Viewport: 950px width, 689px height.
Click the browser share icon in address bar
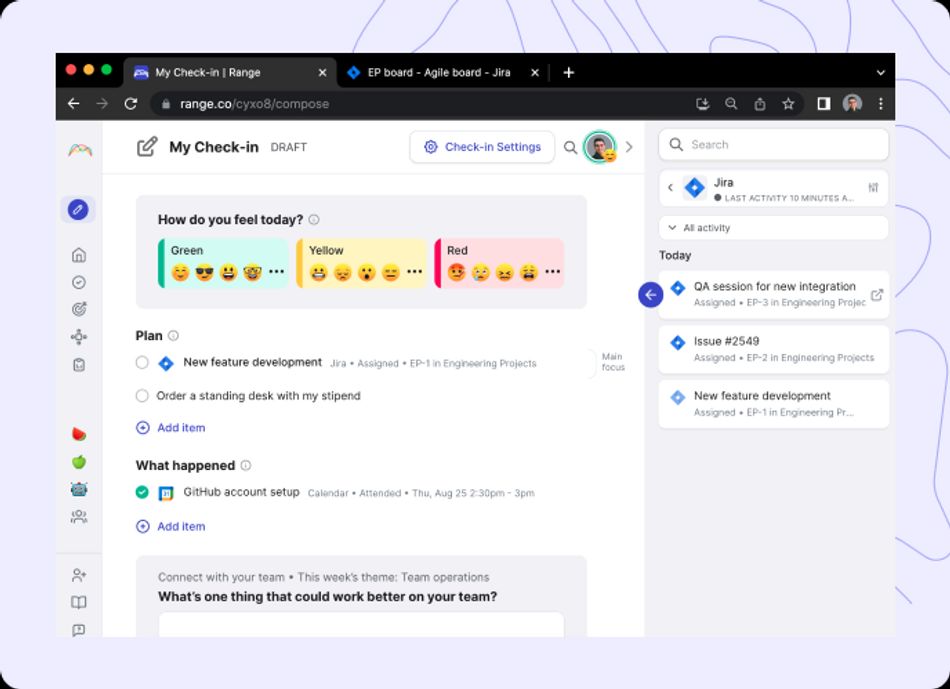coord(760,104)
